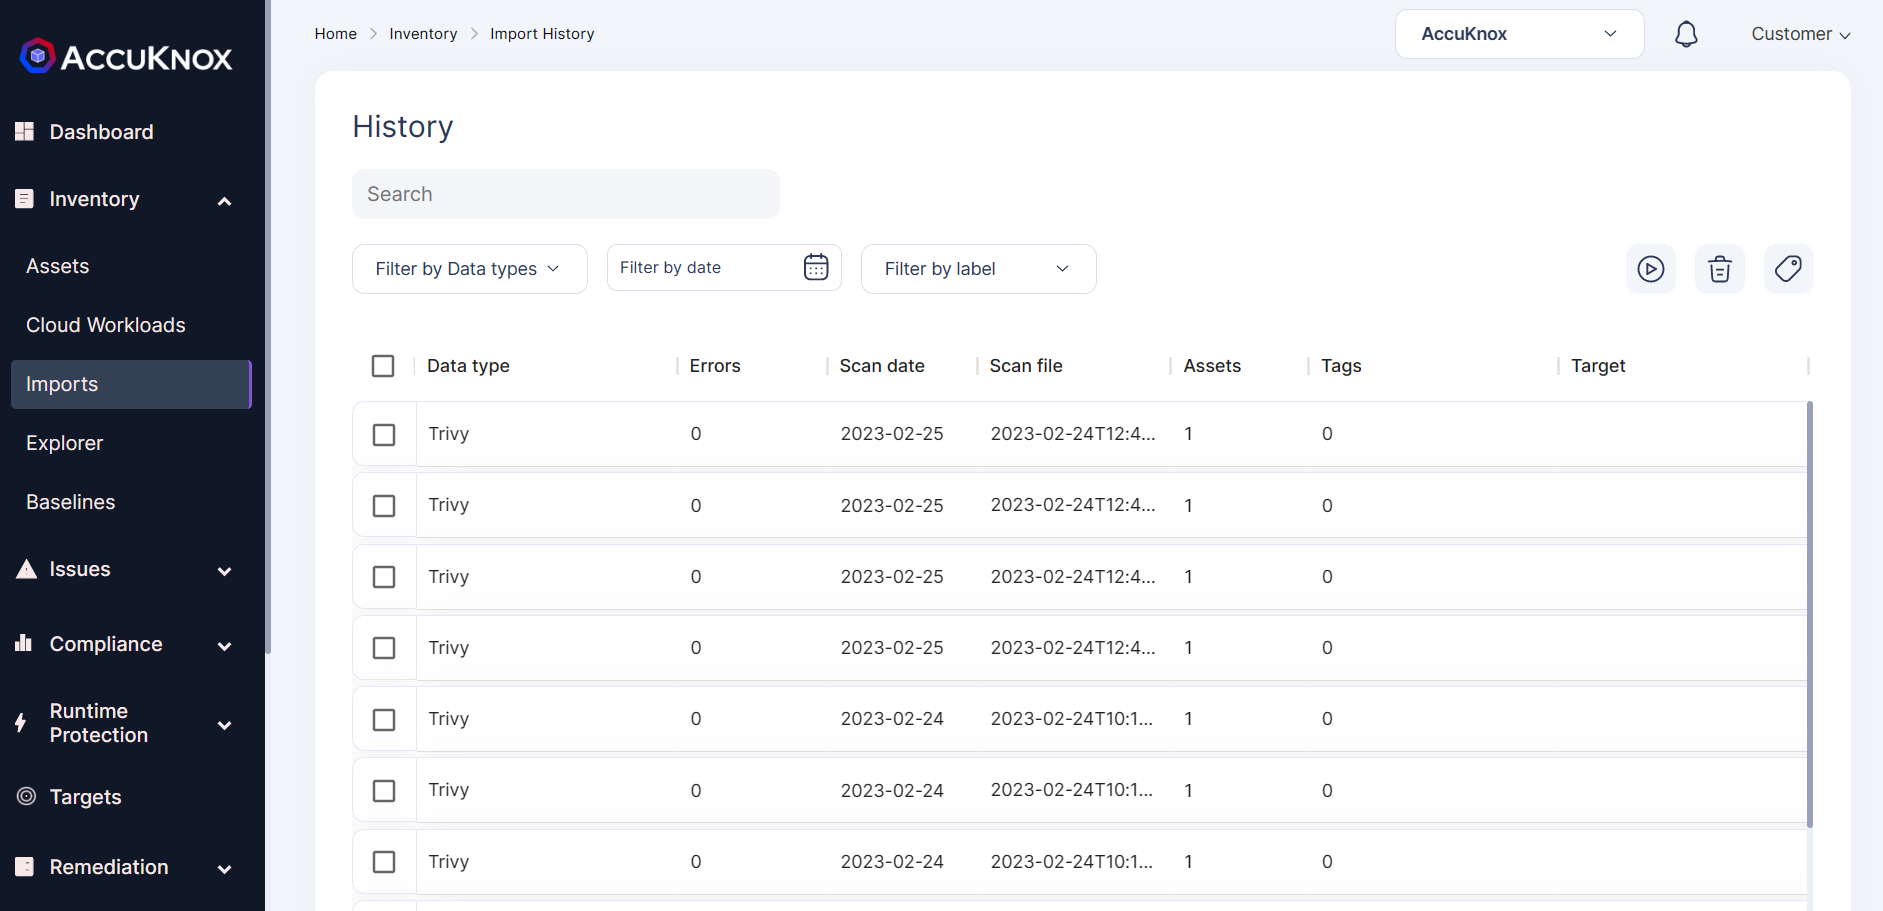Click first row scan date 2023-02-25
Viewport: 1883px width, 911px height.
892,434
